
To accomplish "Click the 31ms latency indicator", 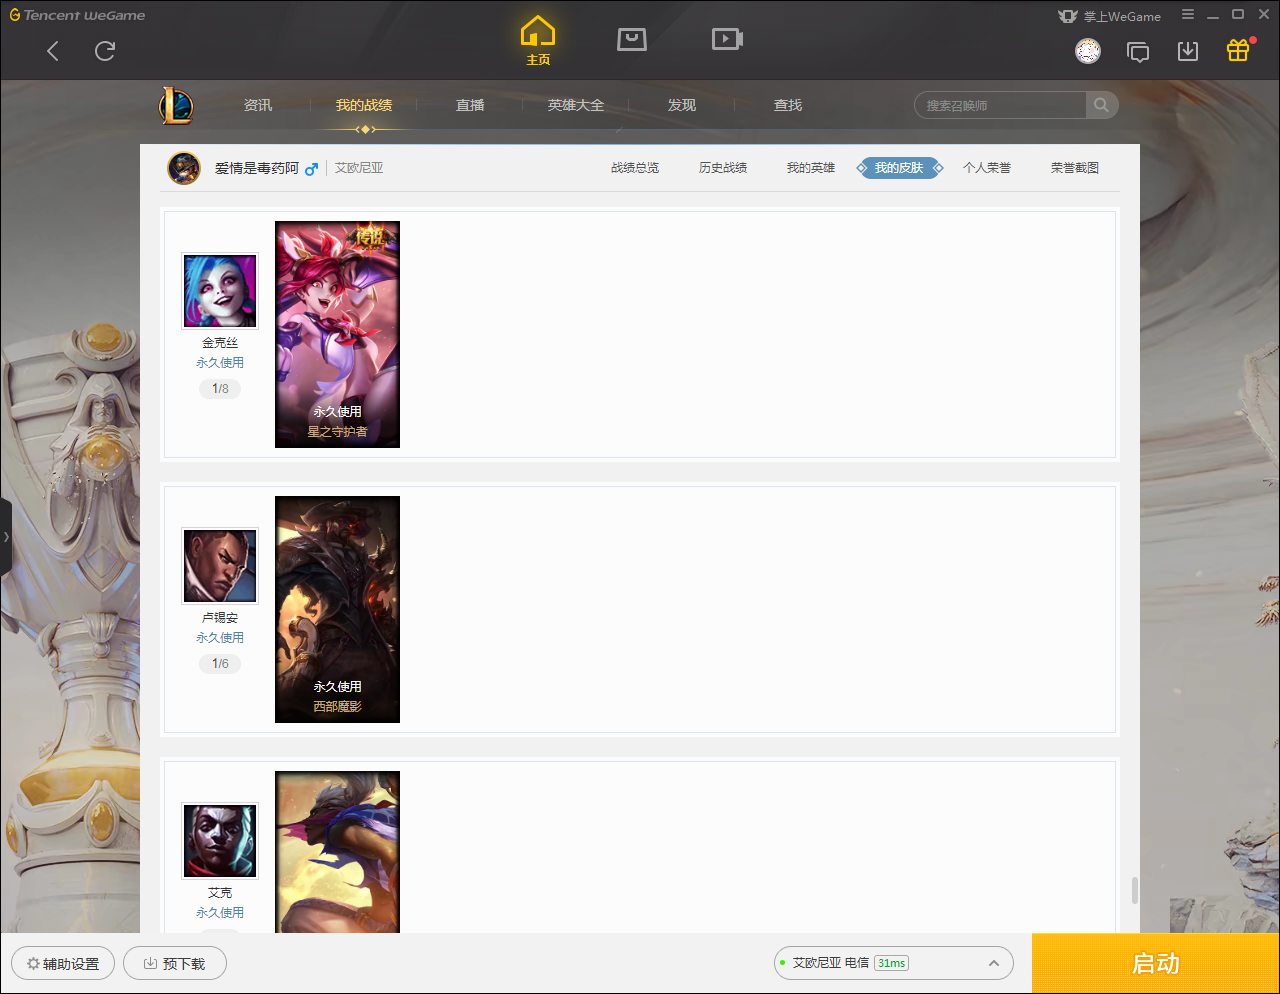I will coord(891,963).
